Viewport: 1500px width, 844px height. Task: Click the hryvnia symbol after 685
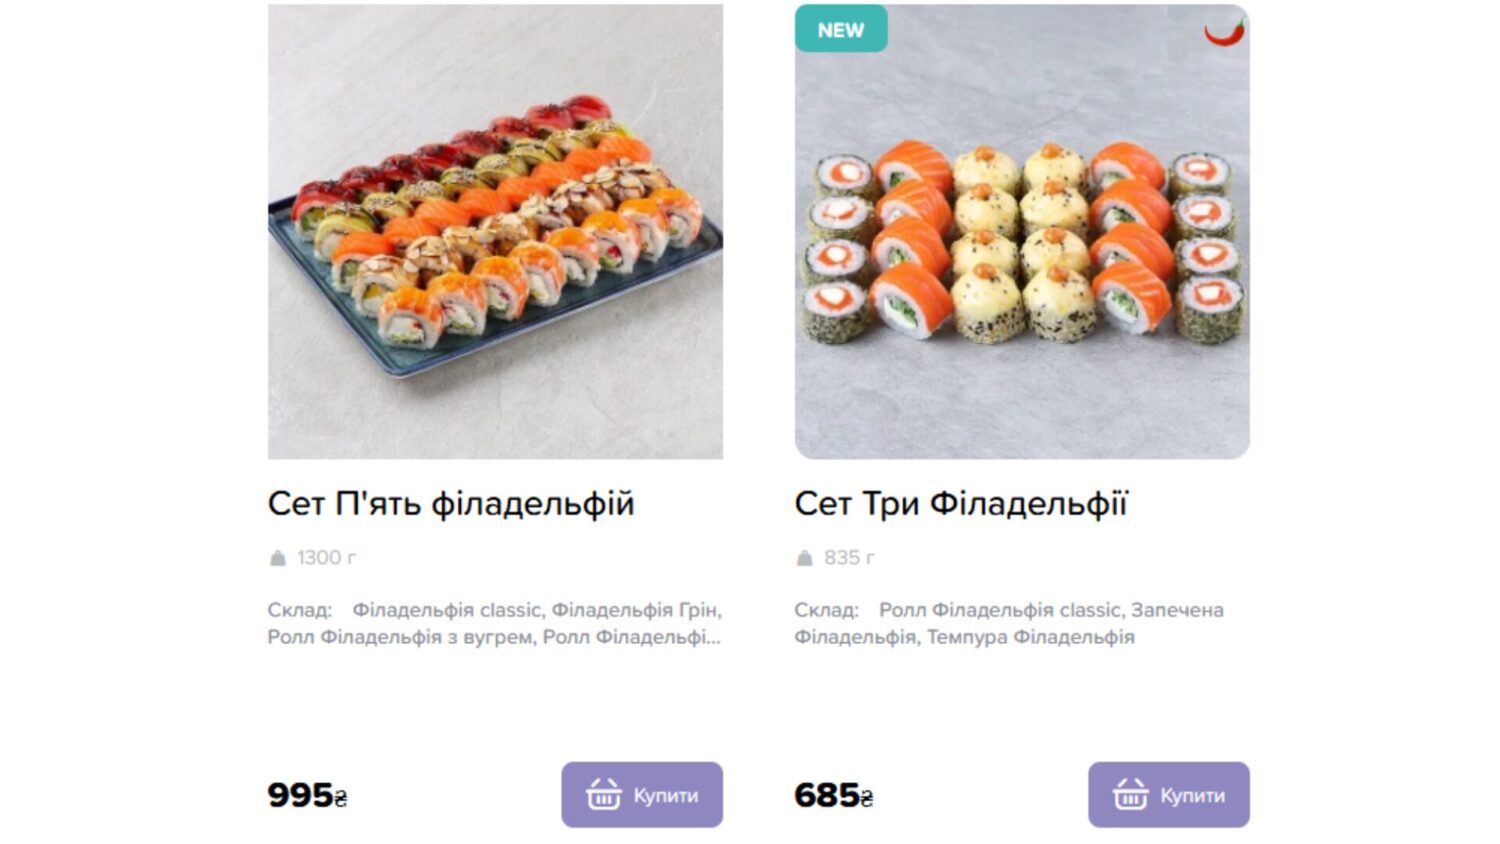[867, 797]
